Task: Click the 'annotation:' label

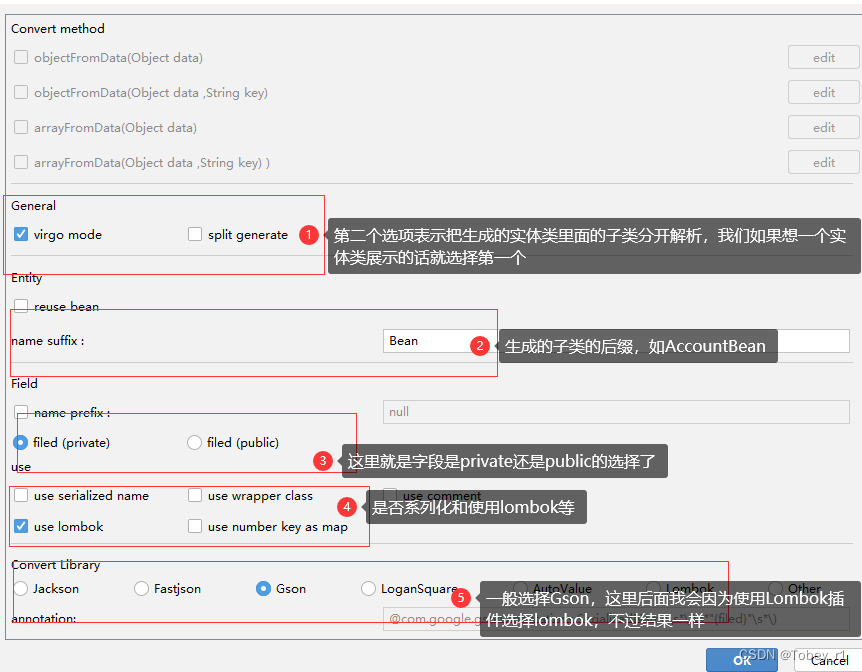Action: [43, 618]
